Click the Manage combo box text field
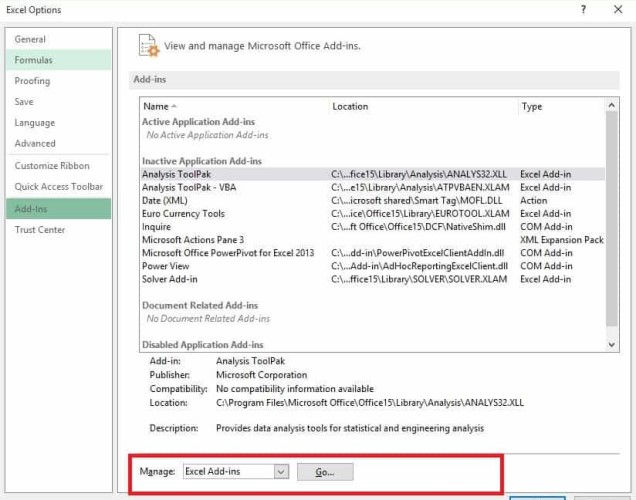This screenshot has width=636, height=500. (x=229, y=472)
